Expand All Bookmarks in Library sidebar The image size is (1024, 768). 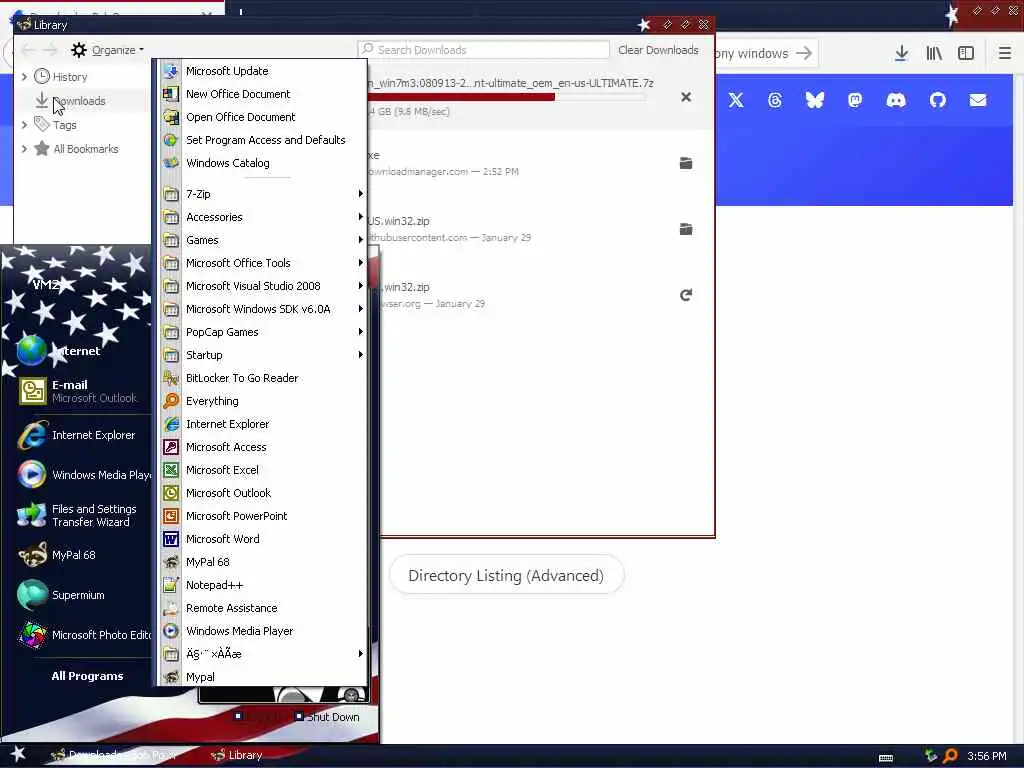click(24, 148)
